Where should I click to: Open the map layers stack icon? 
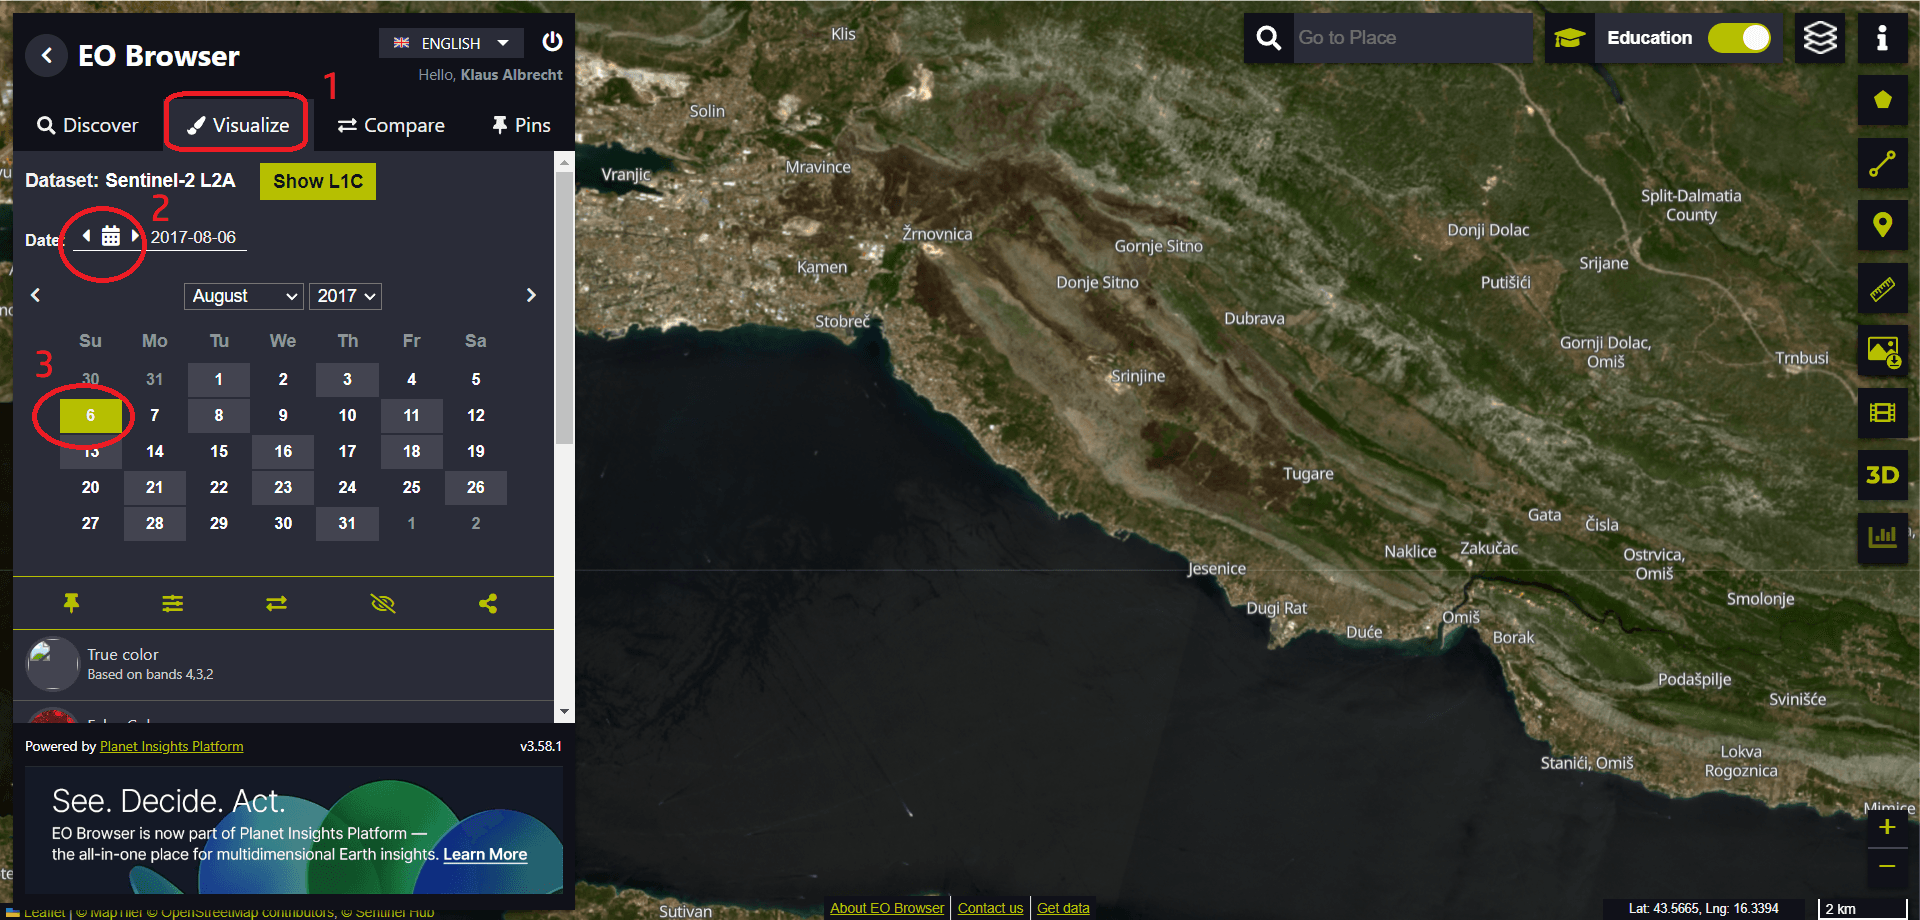click(x=1819, y=39)
